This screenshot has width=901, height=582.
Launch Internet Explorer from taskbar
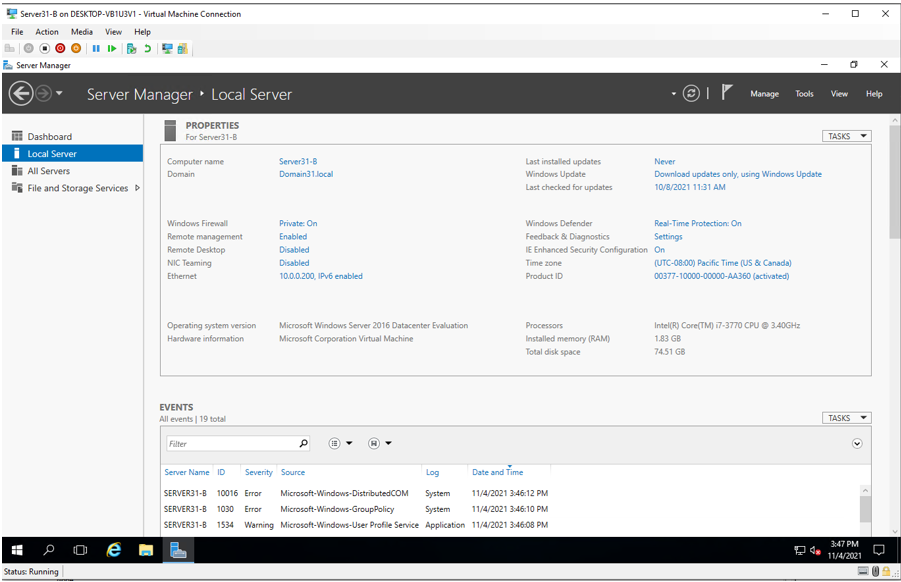114,550
